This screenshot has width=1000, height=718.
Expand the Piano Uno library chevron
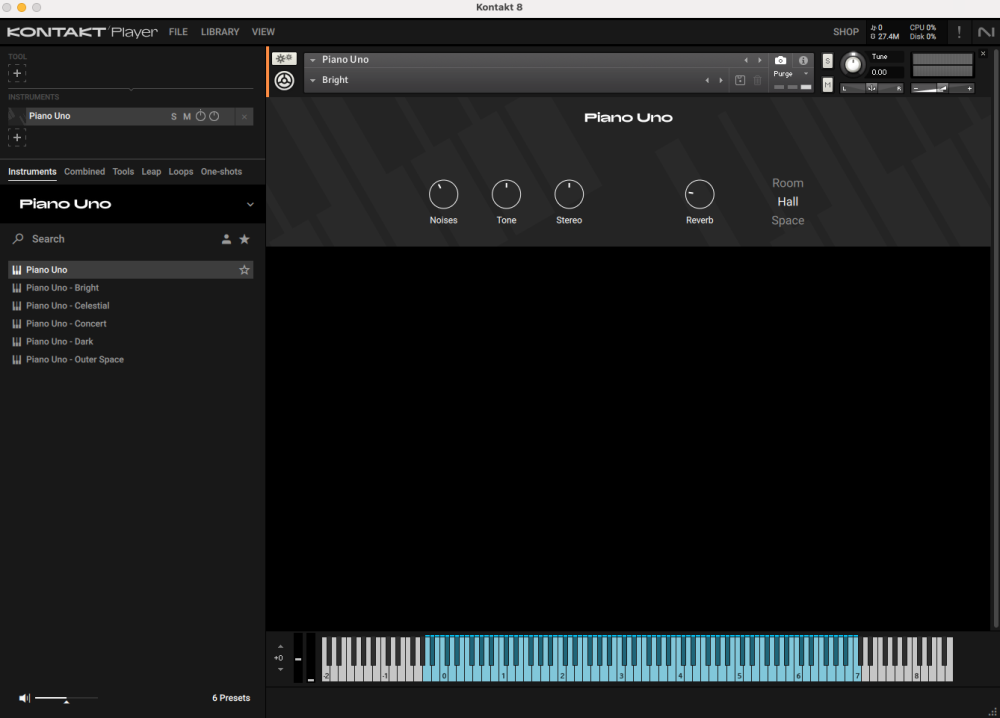(250, 205)
